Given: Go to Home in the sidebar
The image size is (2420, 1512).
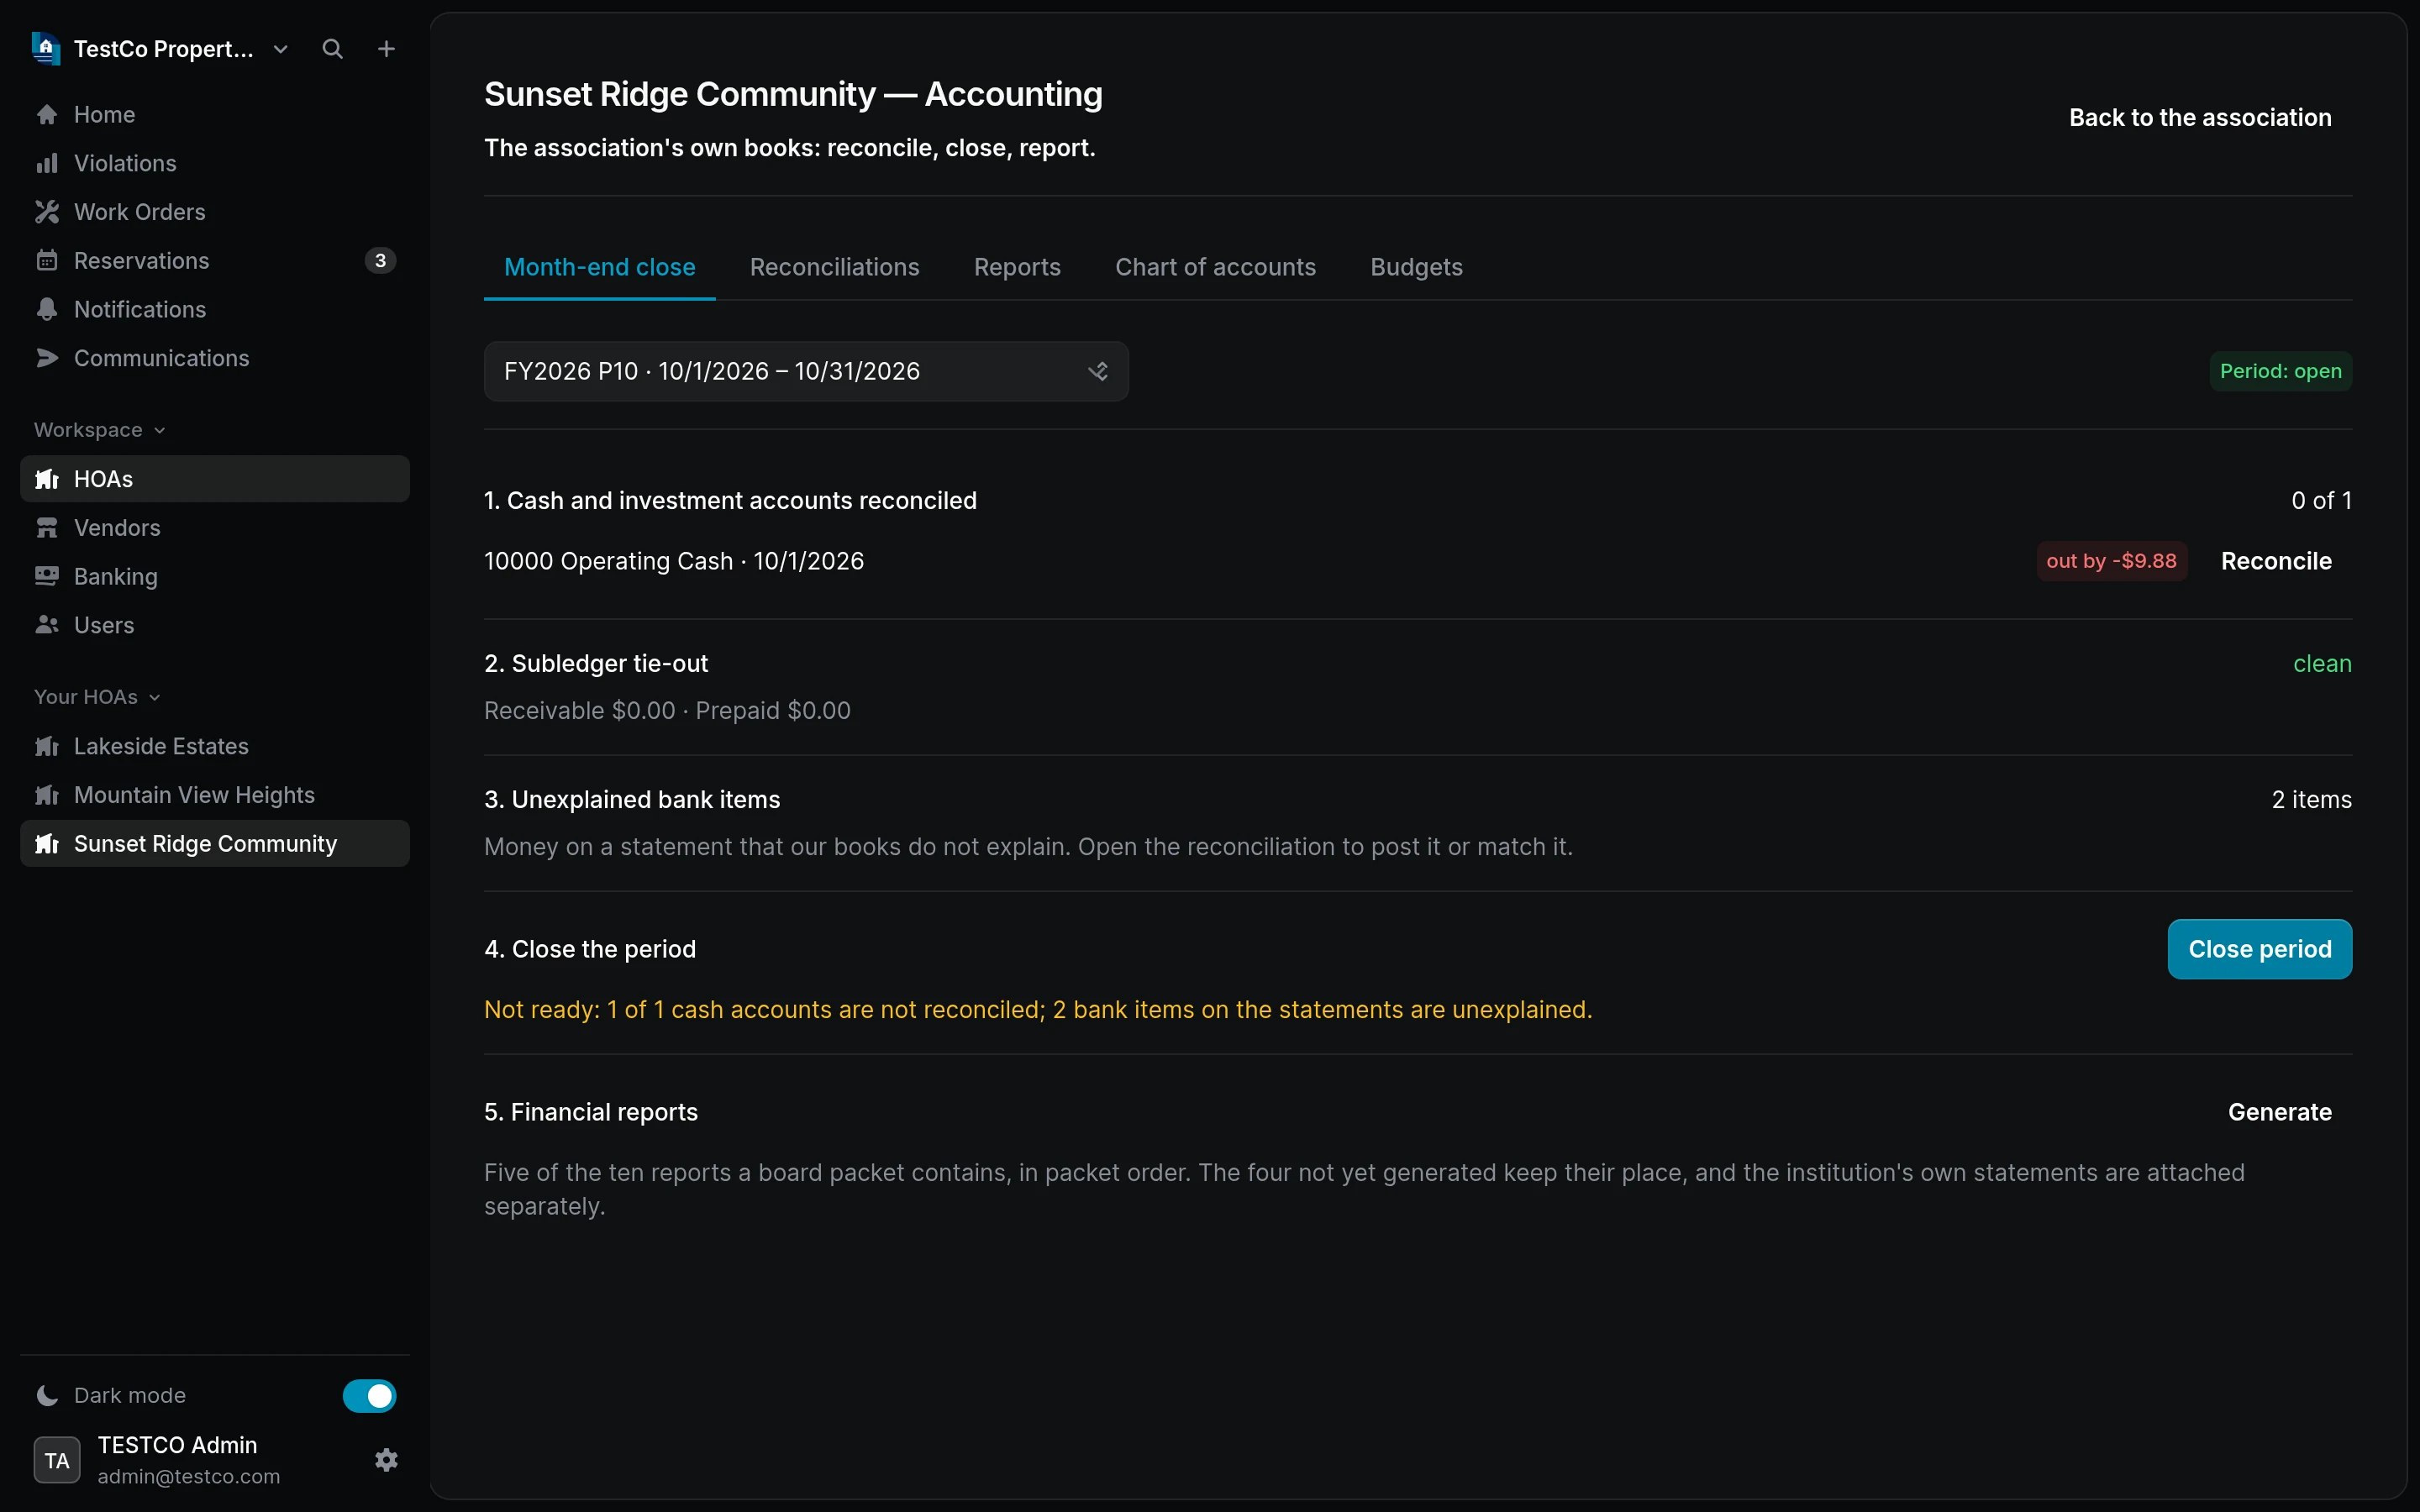Looking at the screenshot, I should [215, 115].
